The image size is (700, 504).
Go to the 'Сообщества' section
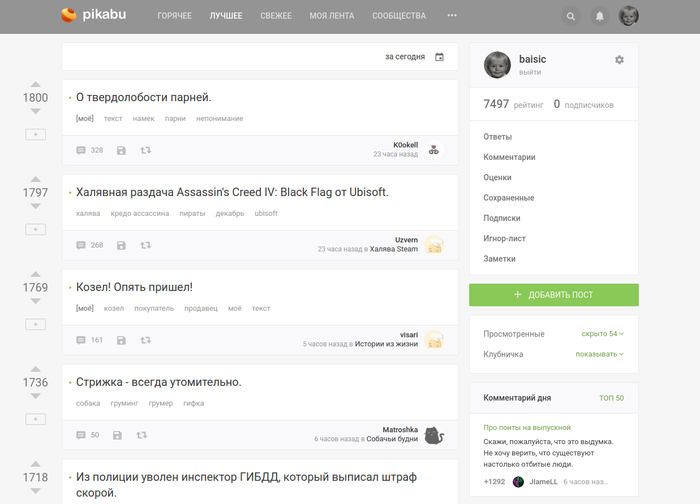(x=398, y=16)
